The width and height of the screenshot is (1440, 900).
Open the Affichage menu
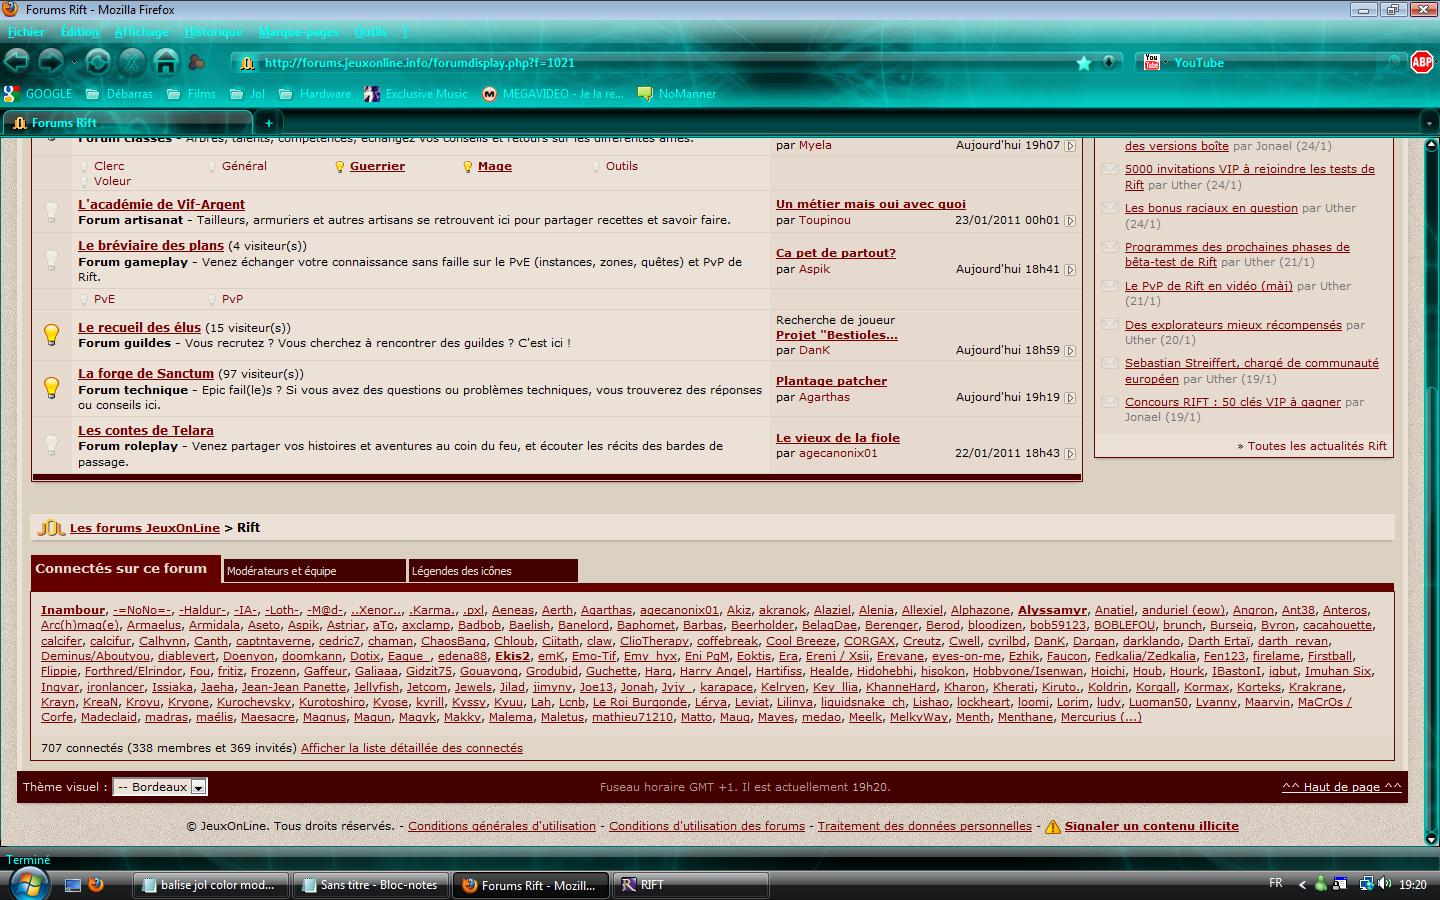(141, 32)
